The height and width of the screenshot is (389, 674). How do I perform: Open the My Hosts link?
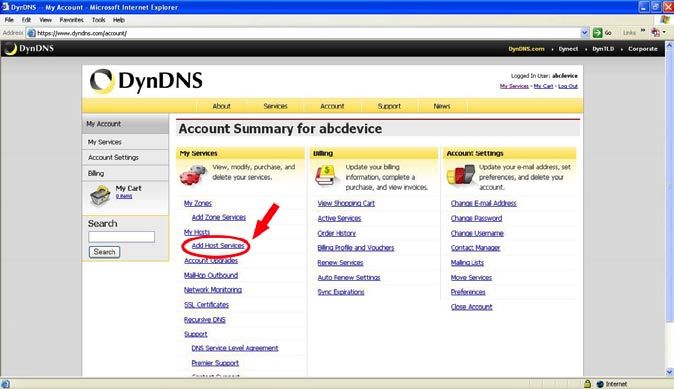pos(197,232)
